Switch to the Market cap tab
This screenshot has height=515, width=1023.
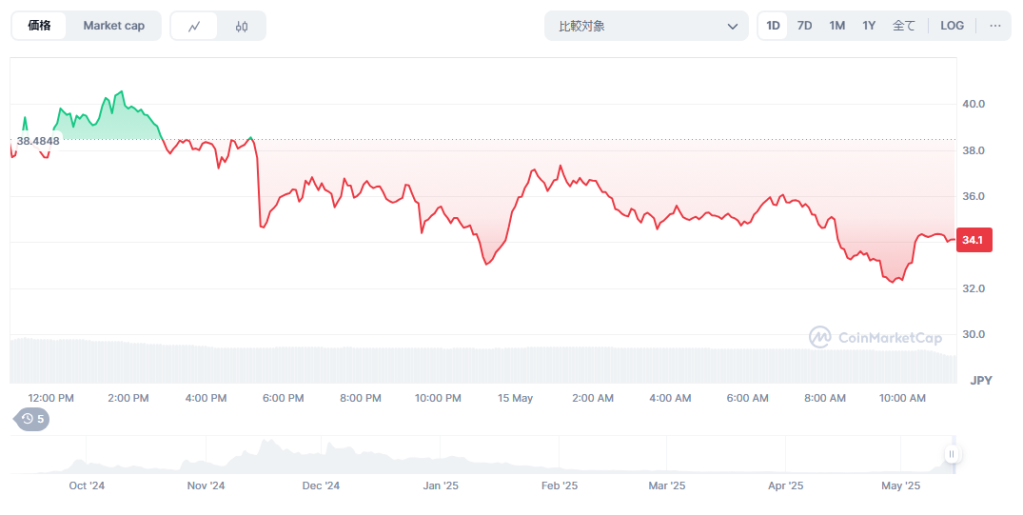[x=113, y=26]
